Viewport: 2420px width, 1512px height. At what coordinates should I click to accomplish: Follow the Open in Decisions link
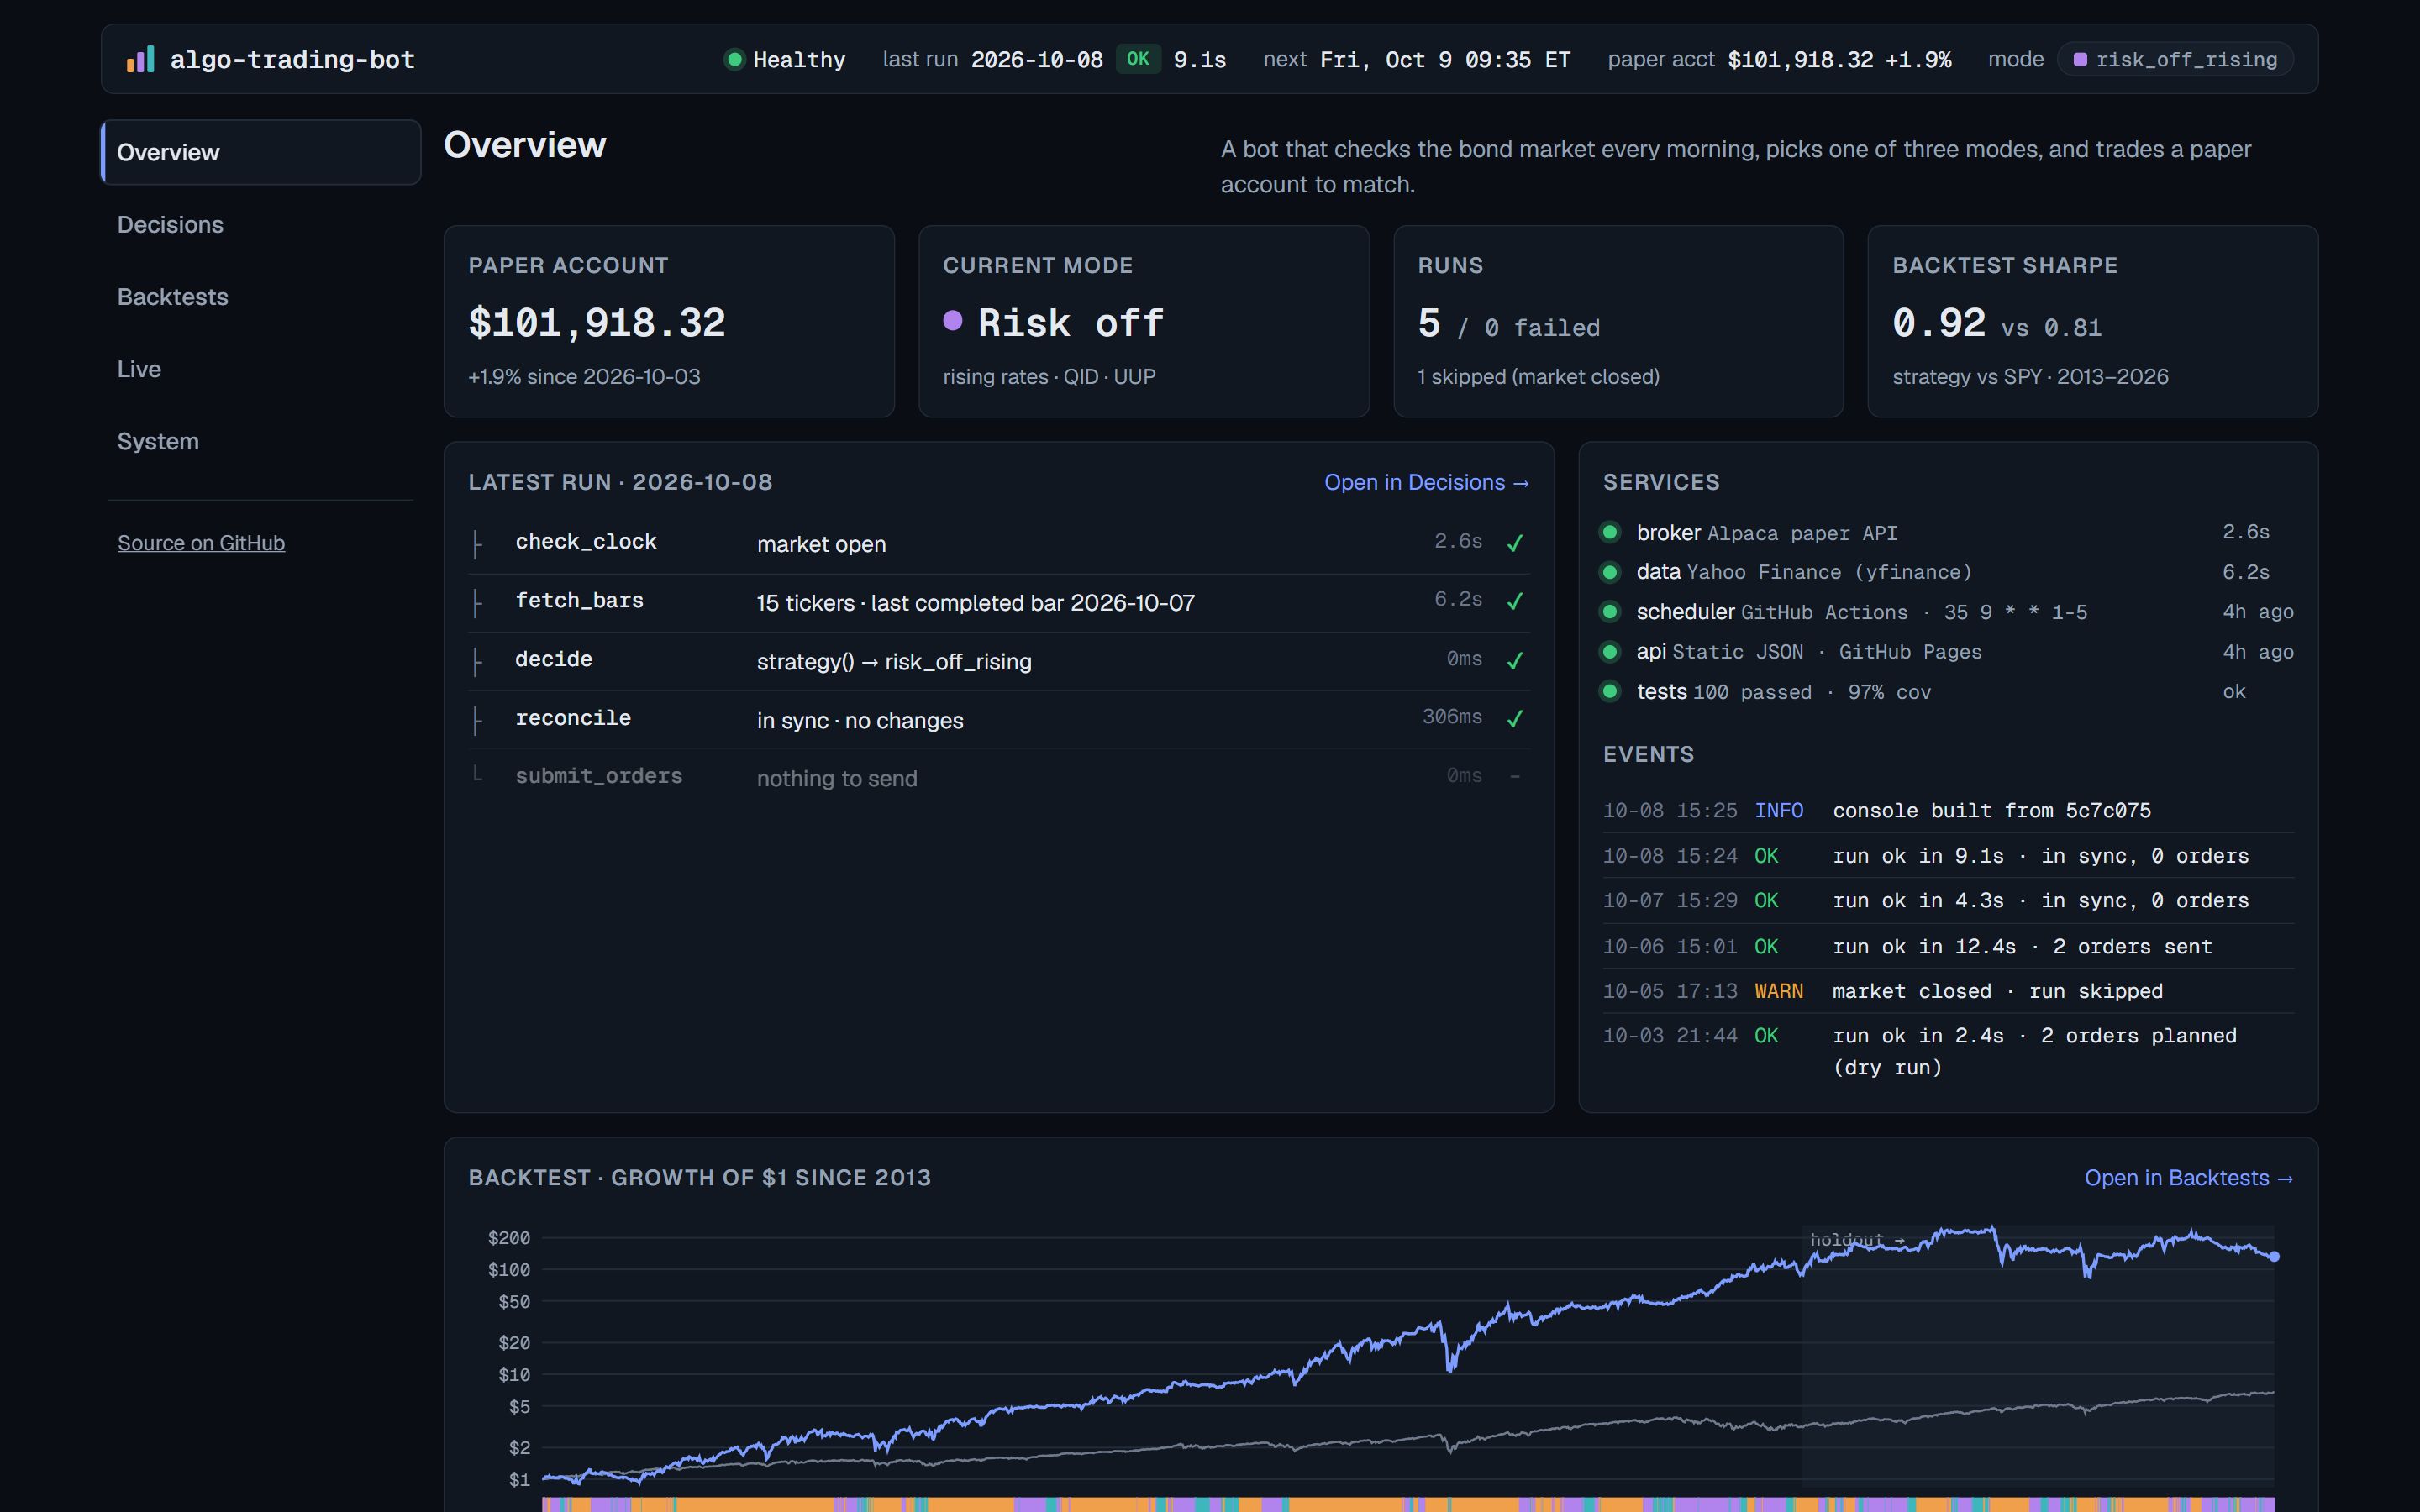1426,482
